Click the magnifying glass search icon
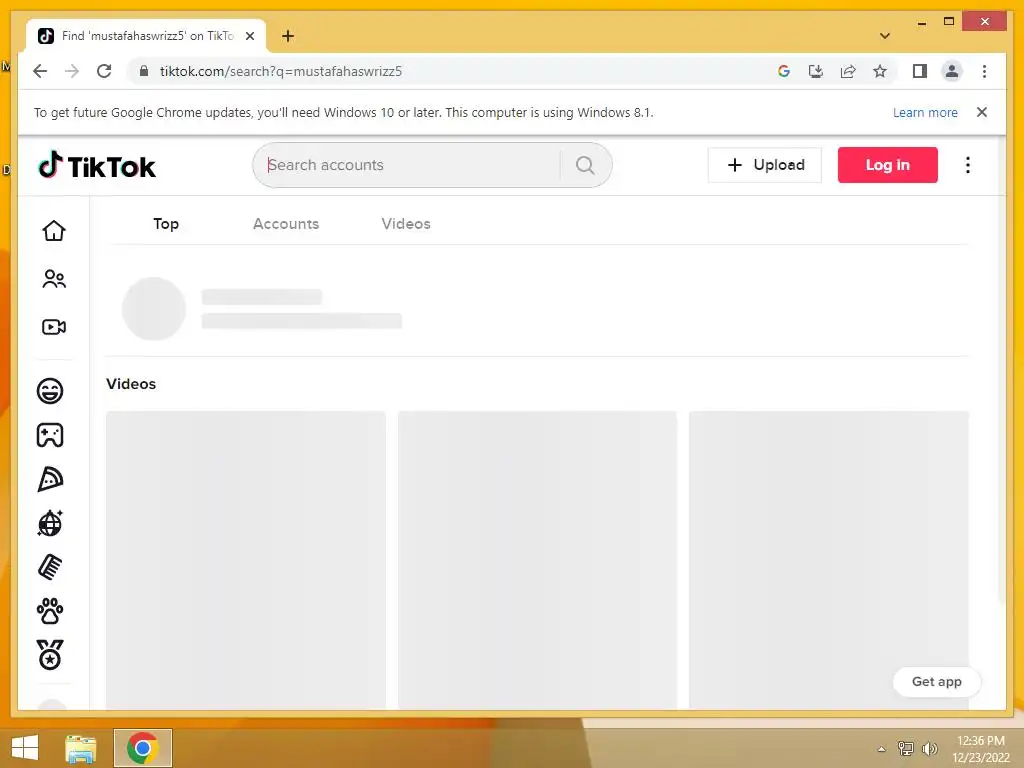 (585, 165)
